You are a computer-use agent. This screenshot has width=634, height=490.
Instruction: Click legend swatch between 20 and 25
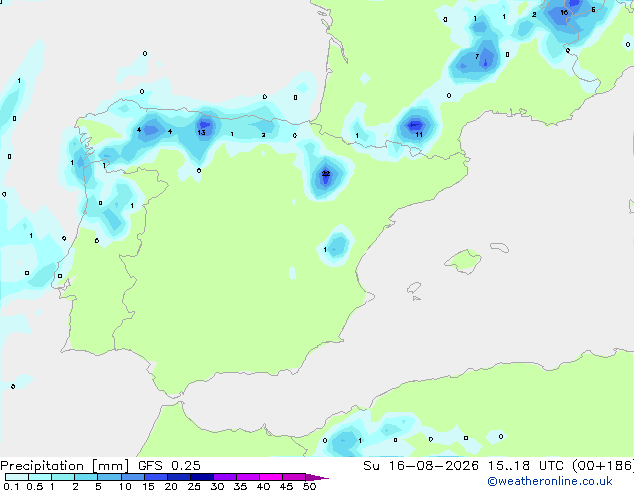(x=178, y=477)
